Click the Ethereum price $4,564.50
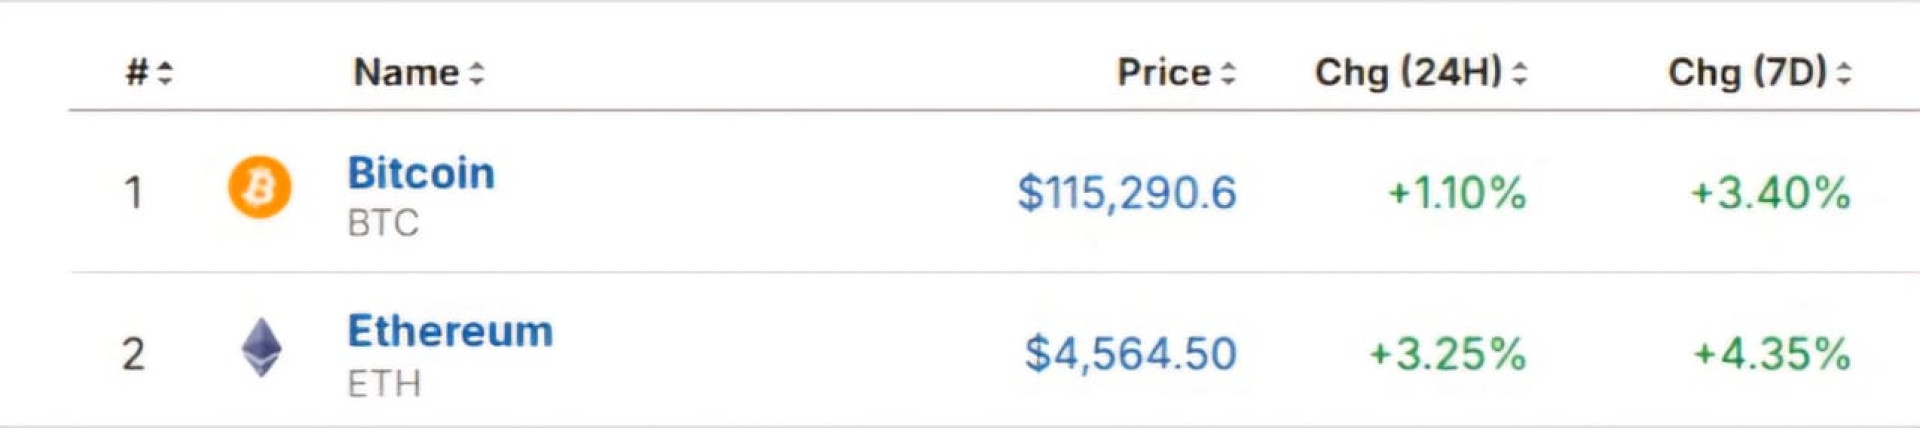 click(1131, 354)
